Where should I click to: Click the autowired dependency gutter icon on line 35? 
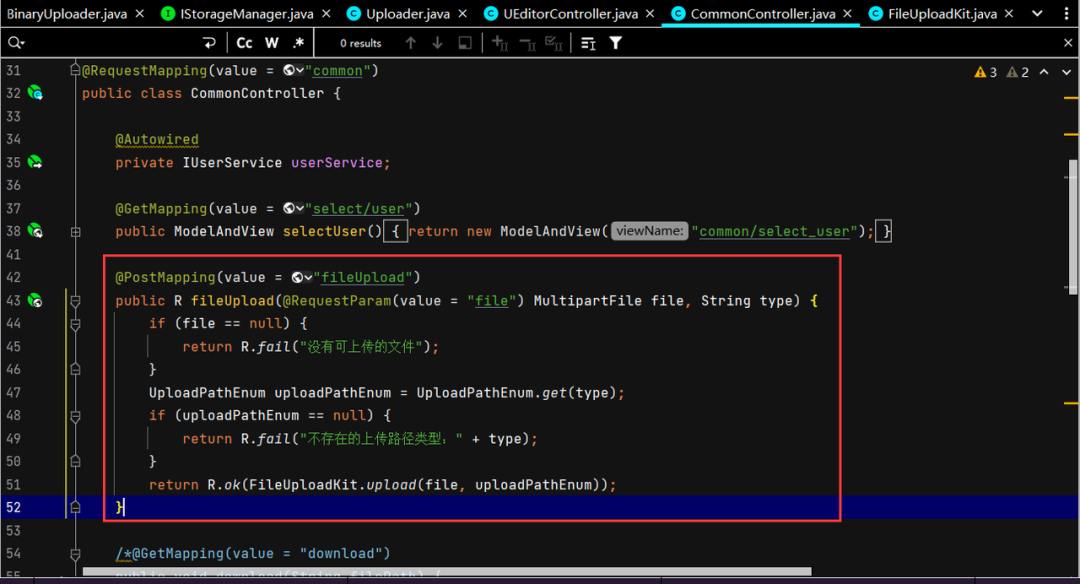tap(35, 162)
